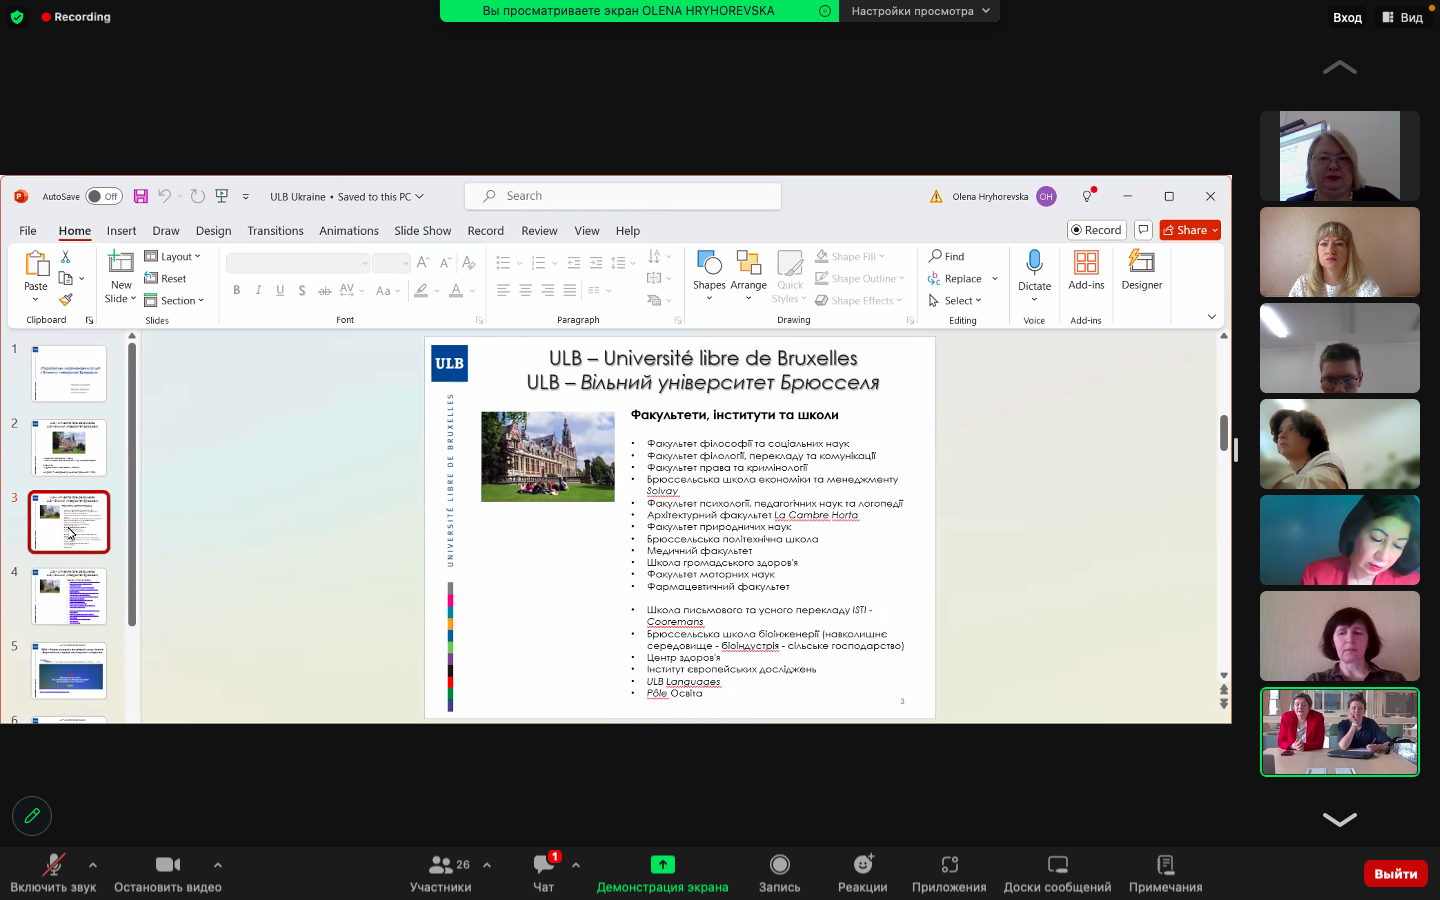The image size is (1440, 900).
Task: Click the Save floppy disk icon
Action: (x=141, y=196)
